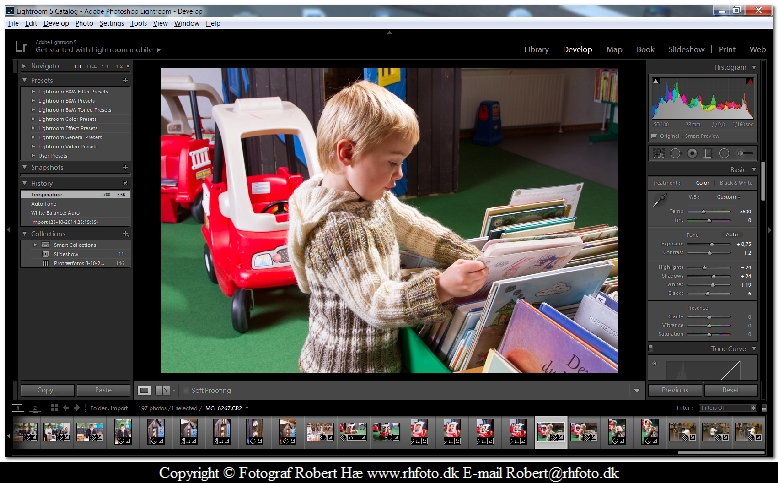Select the Adjustment Brush tool
This screenshot has width=778, height=483.
pyautogui.click(x=744, y=153)
